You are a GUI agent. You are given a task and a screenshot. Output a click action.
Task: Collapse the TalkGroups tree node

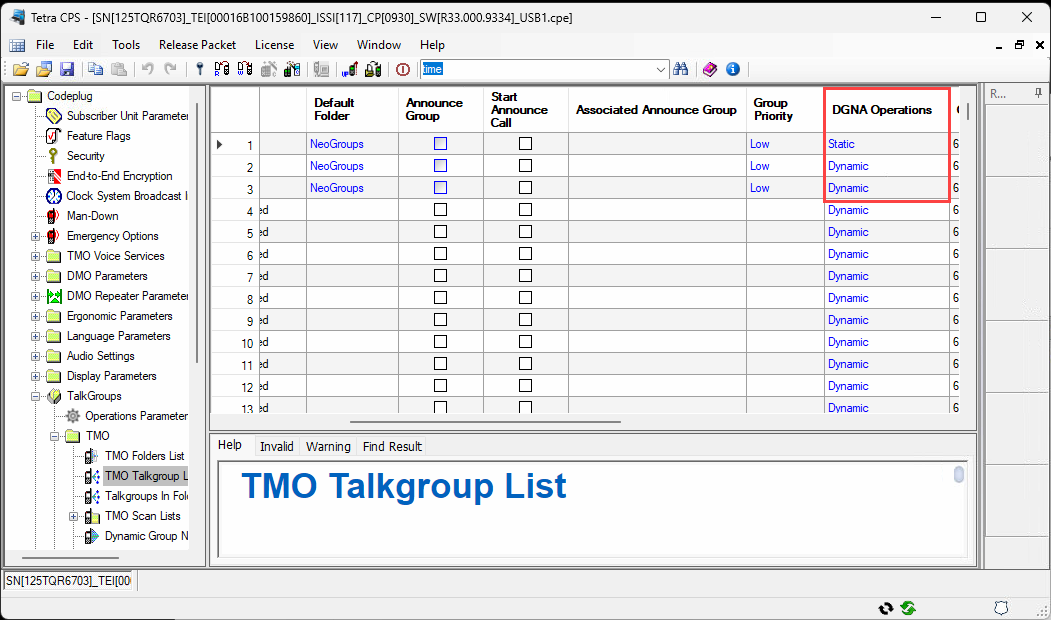click(x=36, y=396)
